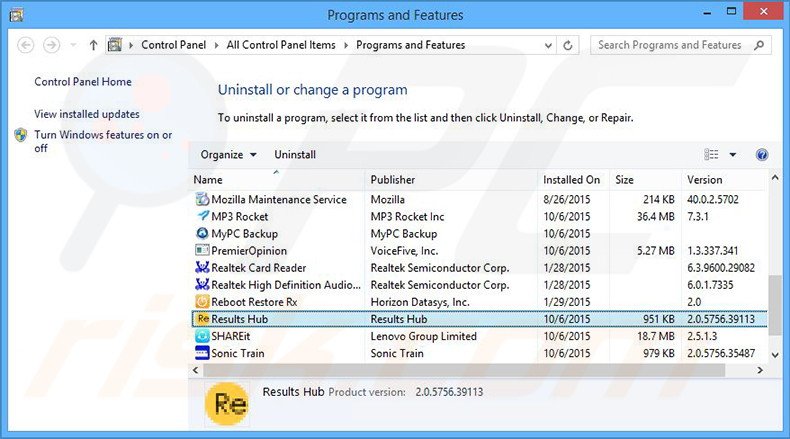Click the 951 KB size cell

[x=658, y=319]
